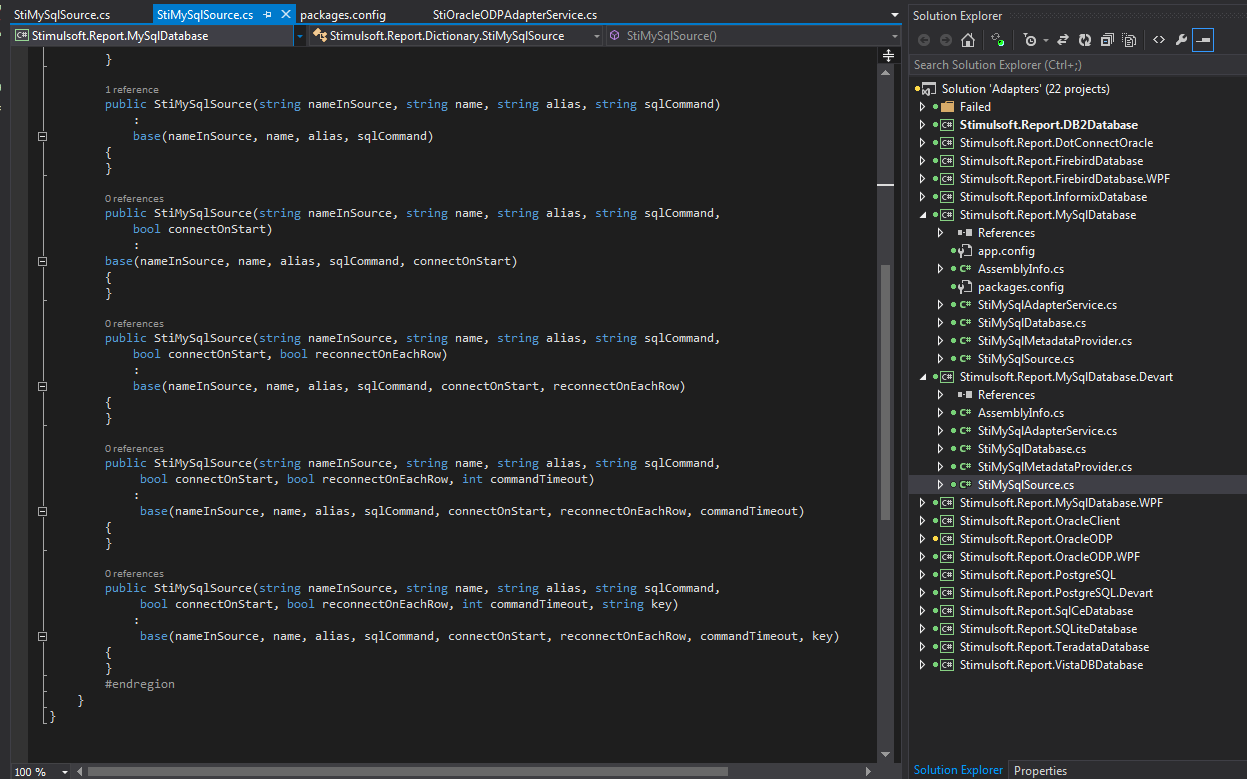Click the horizontal scrollbar right arrow
This screenshot has height=779, width=1247.
870,771
